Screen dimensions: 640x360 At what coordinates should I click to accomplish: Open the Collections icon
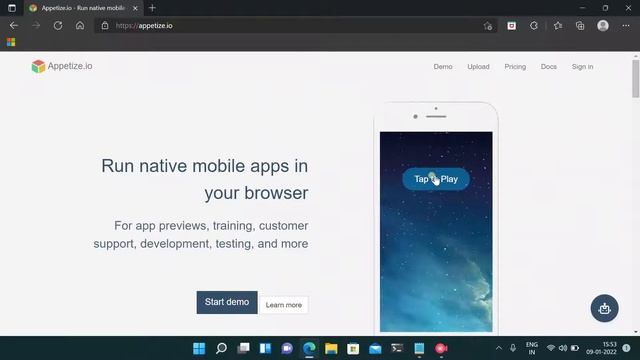(x=580, y=26)
